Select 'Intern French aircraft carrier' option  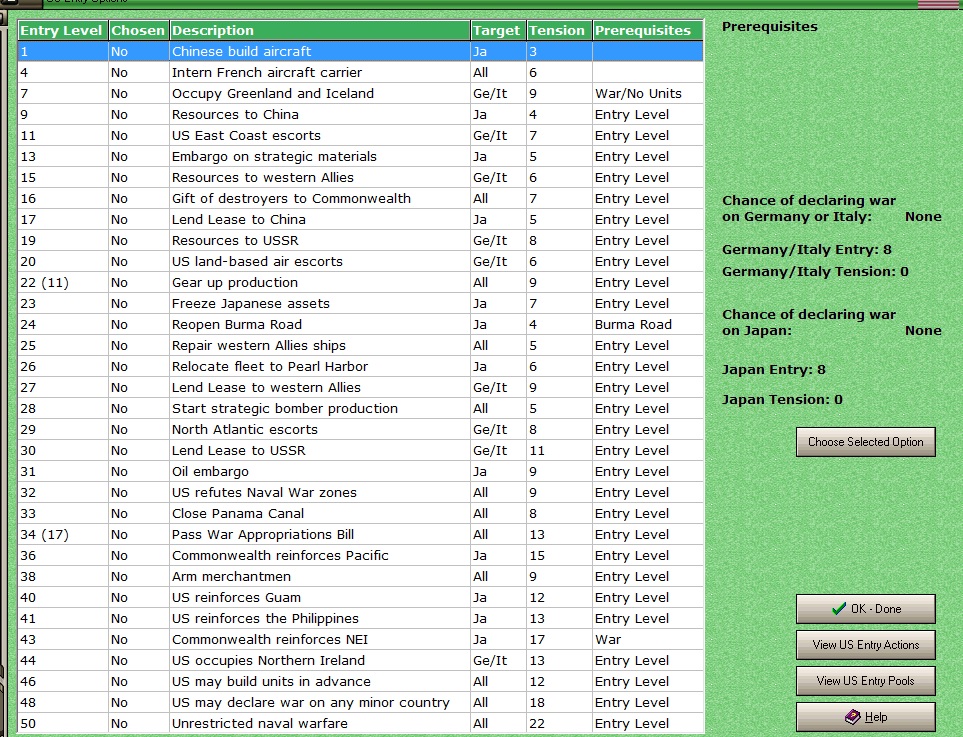pos(361,72)
